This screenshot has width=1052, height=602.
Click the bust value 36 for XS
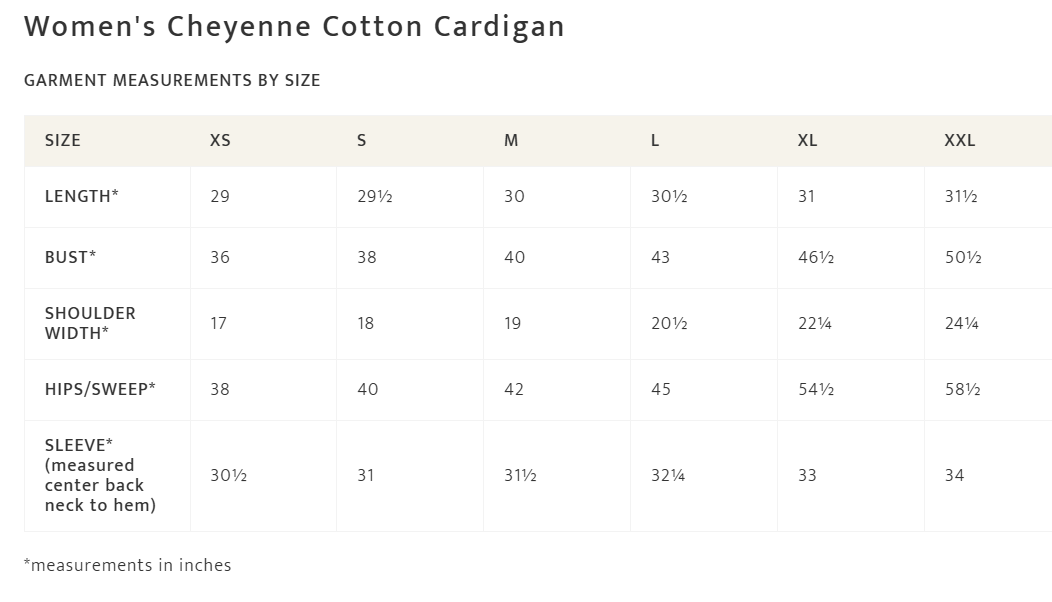(x=220, y=257)
